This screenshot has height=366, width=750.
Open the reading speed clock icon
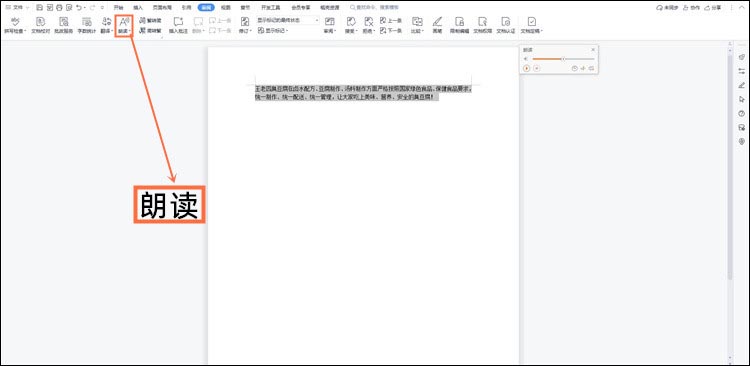pos(574,68)
